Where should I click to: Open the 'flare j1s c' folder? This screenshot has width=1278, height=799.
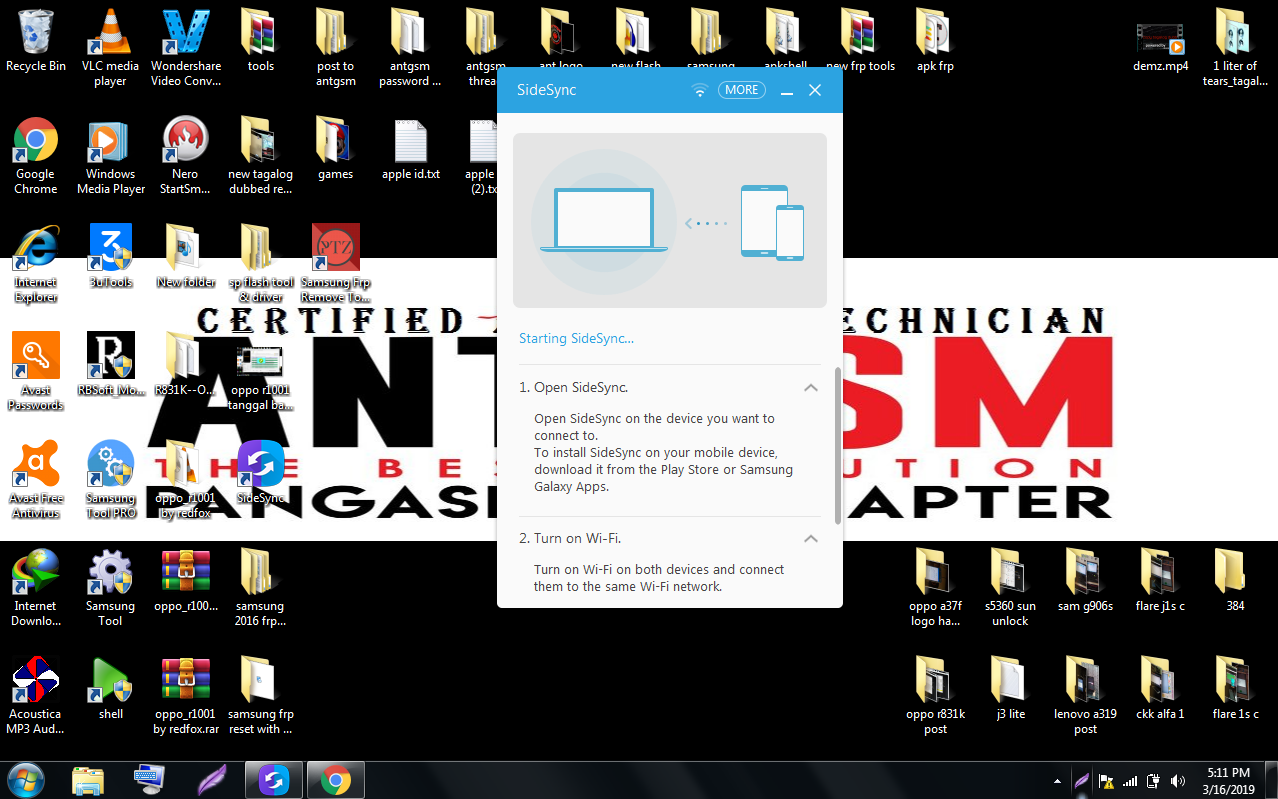pos(1161,581)
